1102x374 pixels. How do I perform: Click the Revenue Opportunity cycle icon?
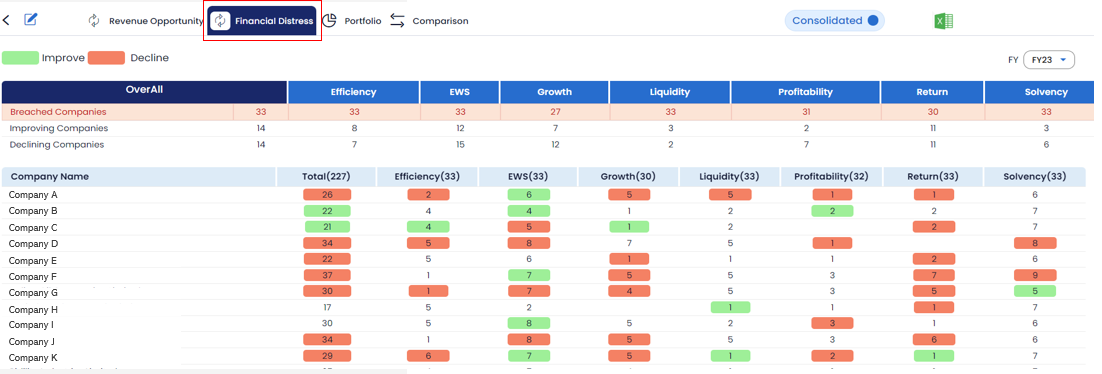94,21
